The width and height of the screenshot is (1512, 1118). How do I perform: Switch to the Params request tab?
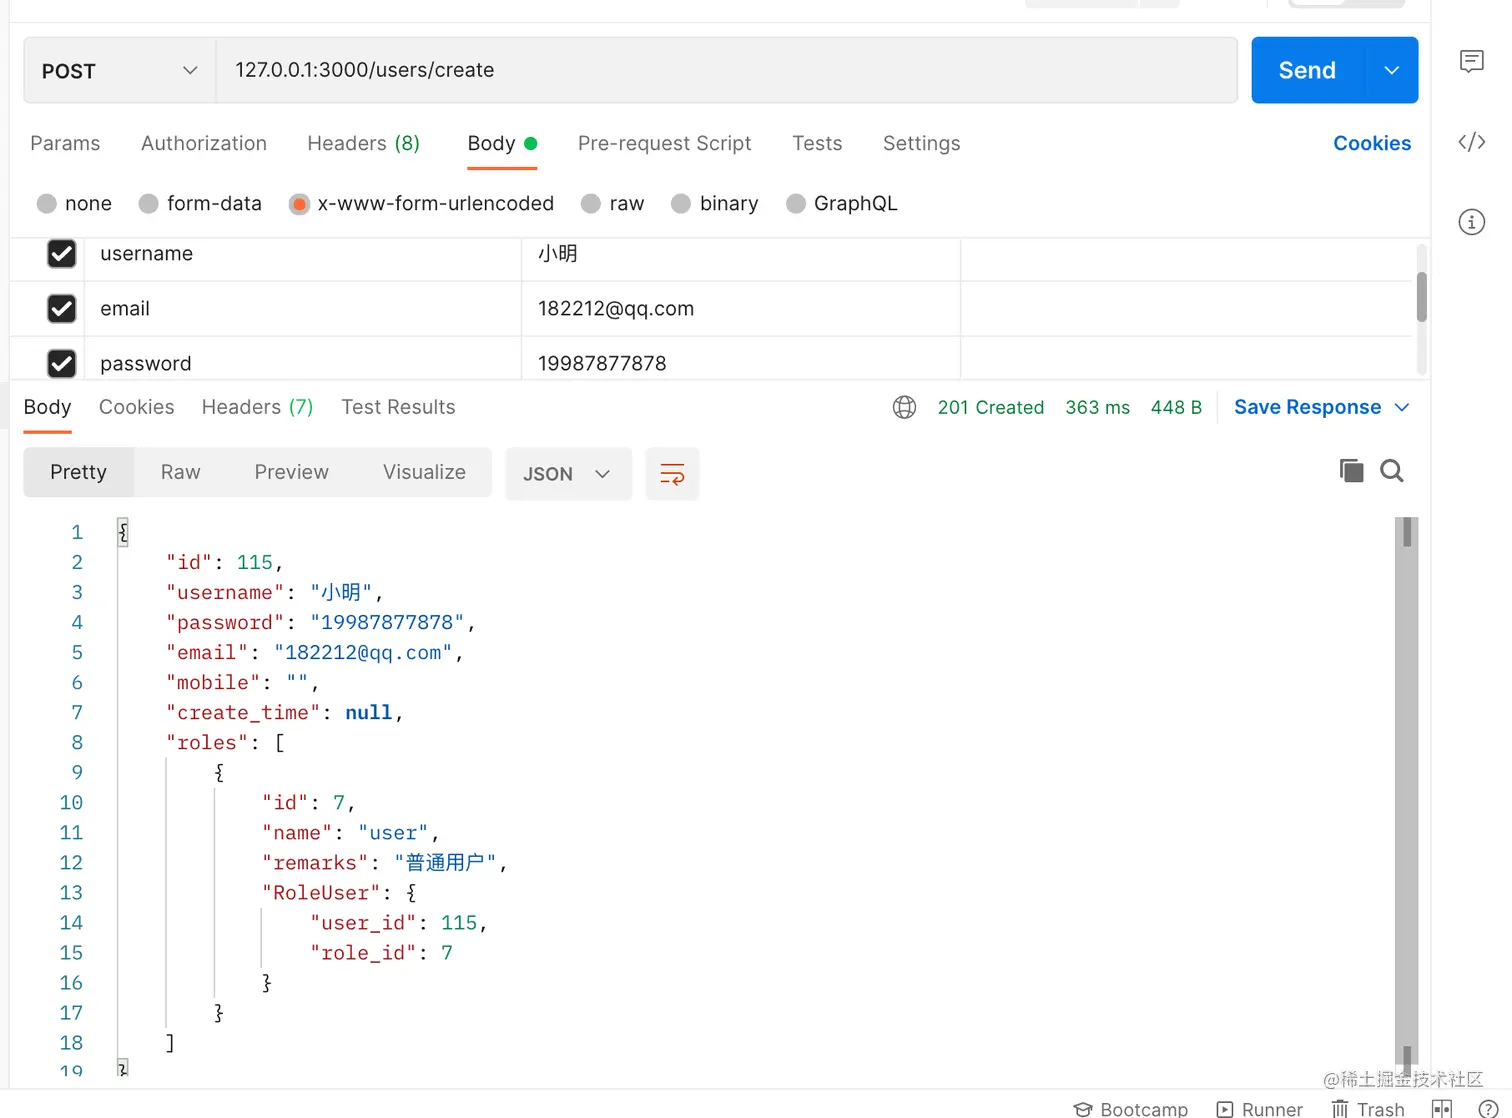65,143
